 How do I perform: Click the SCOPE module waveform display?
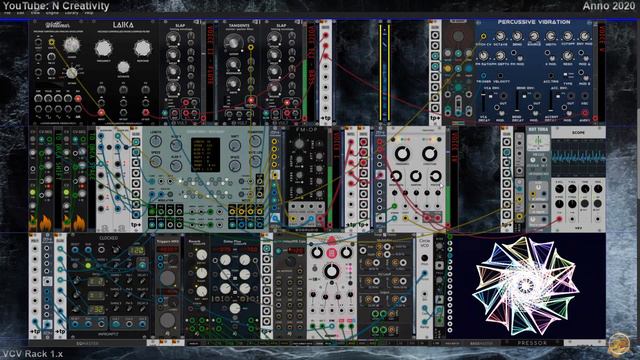point(578,158)
